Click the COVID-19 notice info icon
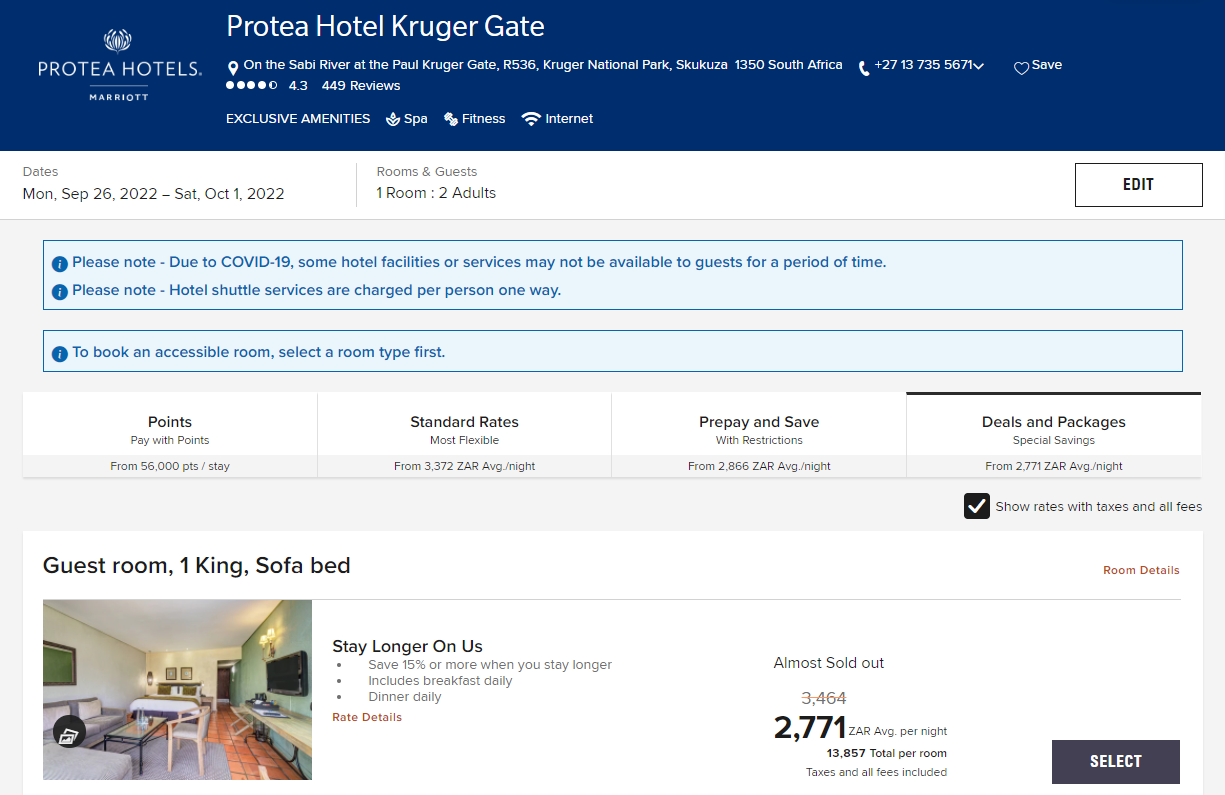The image size is (1225, 795). (59, 263)
